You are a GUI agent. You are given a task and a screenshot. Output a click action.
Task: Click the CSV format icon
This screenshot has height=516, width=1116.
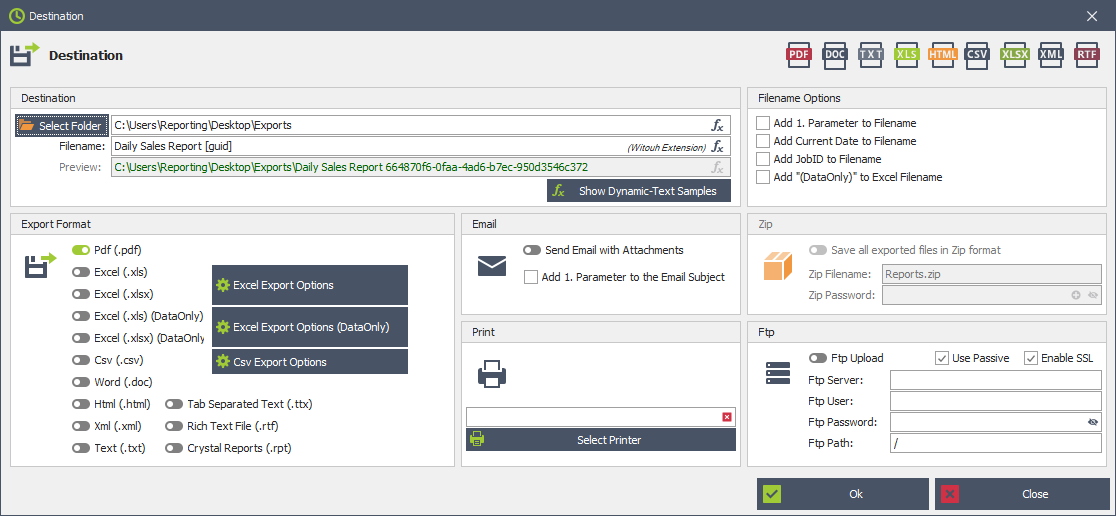click(x=977, y=54)
